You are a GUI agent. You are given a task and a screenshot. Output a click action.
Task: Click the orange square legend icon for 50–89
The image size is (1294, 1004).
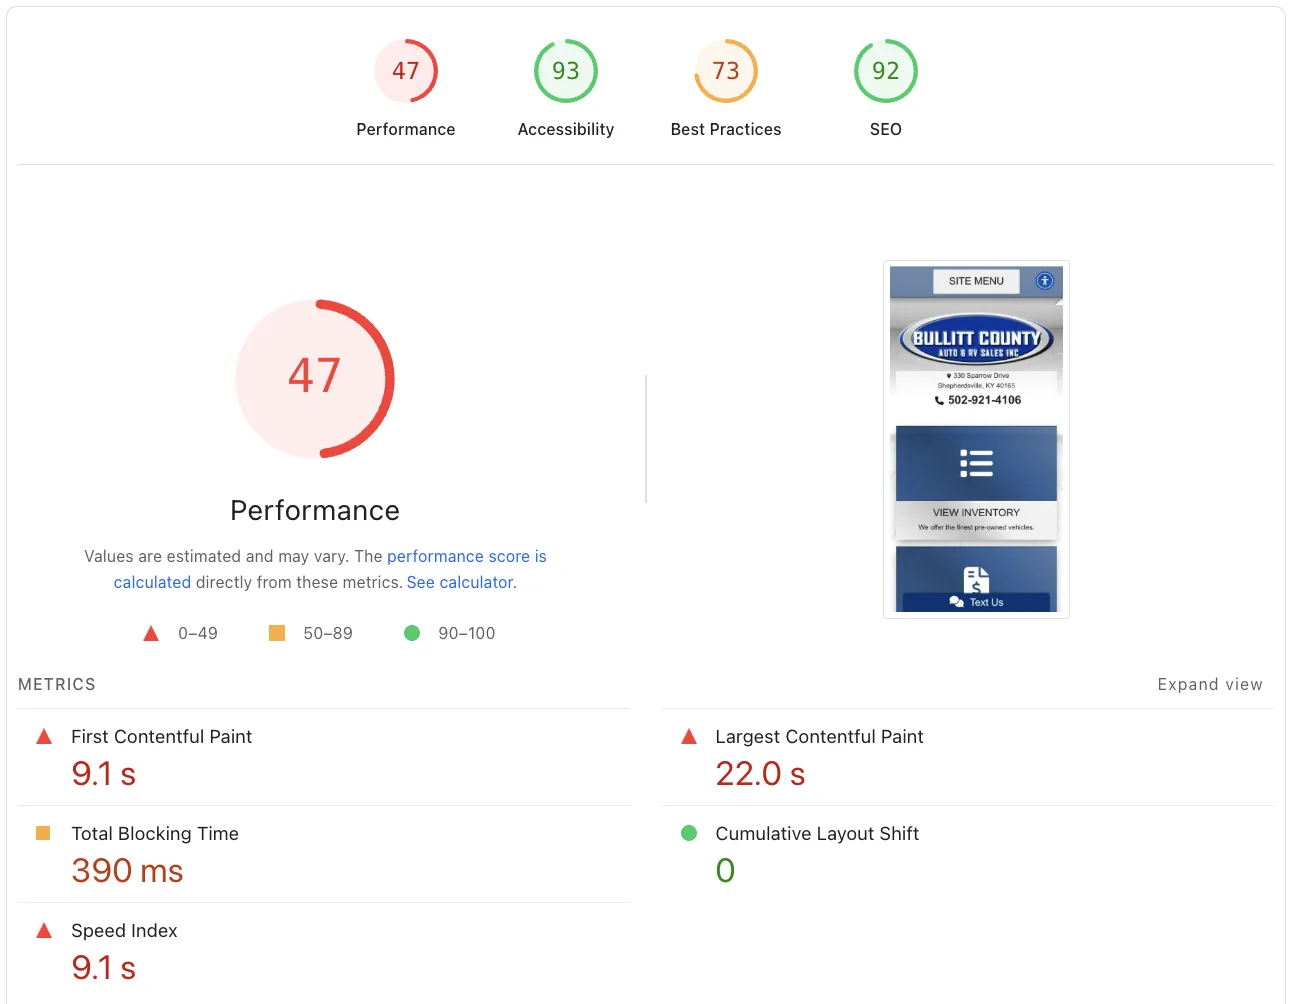click(x=277, y=633)
